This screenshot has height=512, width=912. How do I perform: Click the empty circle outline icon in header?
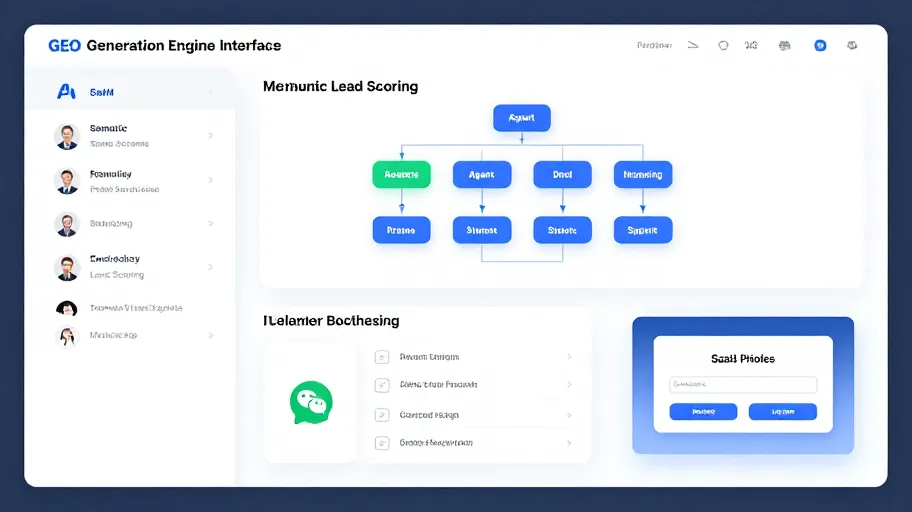pyautogui.click(x=723, y=45)
